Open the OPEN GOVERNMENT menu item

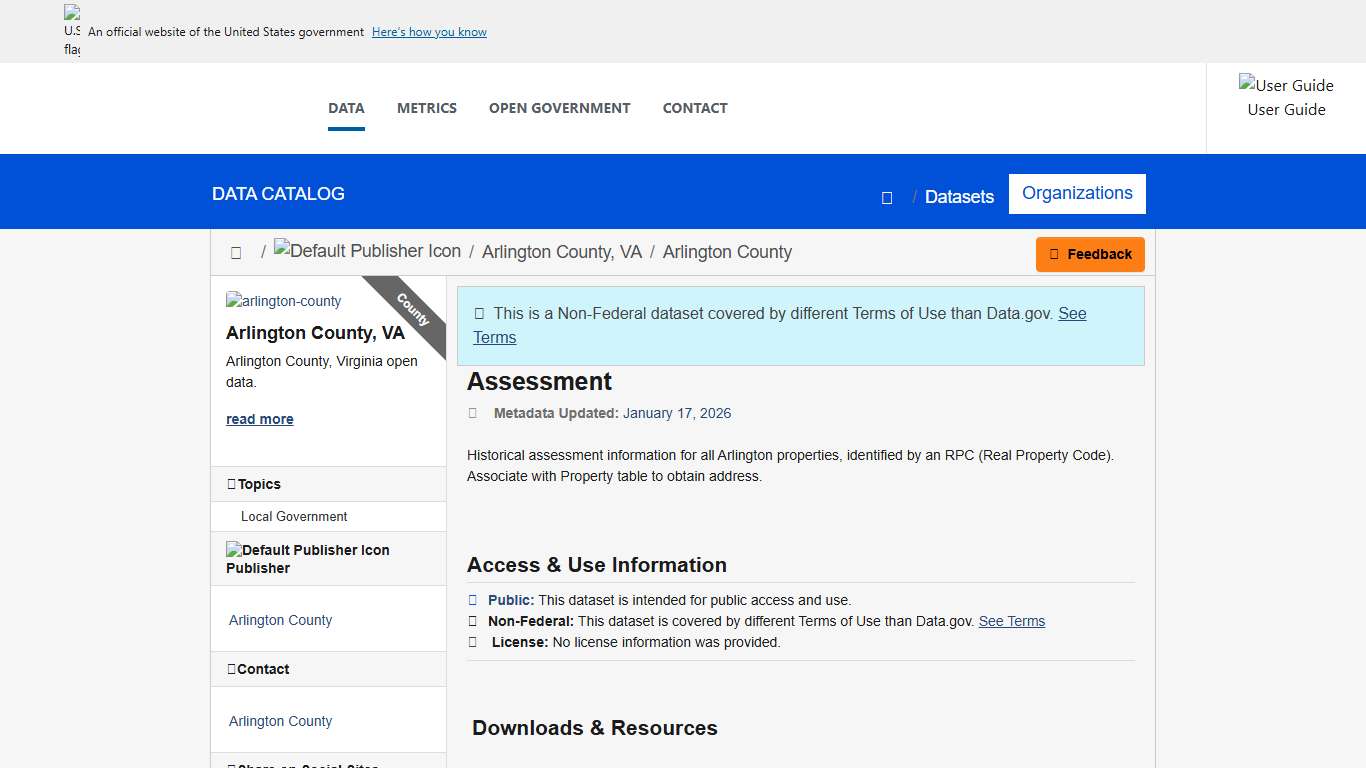pyautogui.click(x=559, y=108)
